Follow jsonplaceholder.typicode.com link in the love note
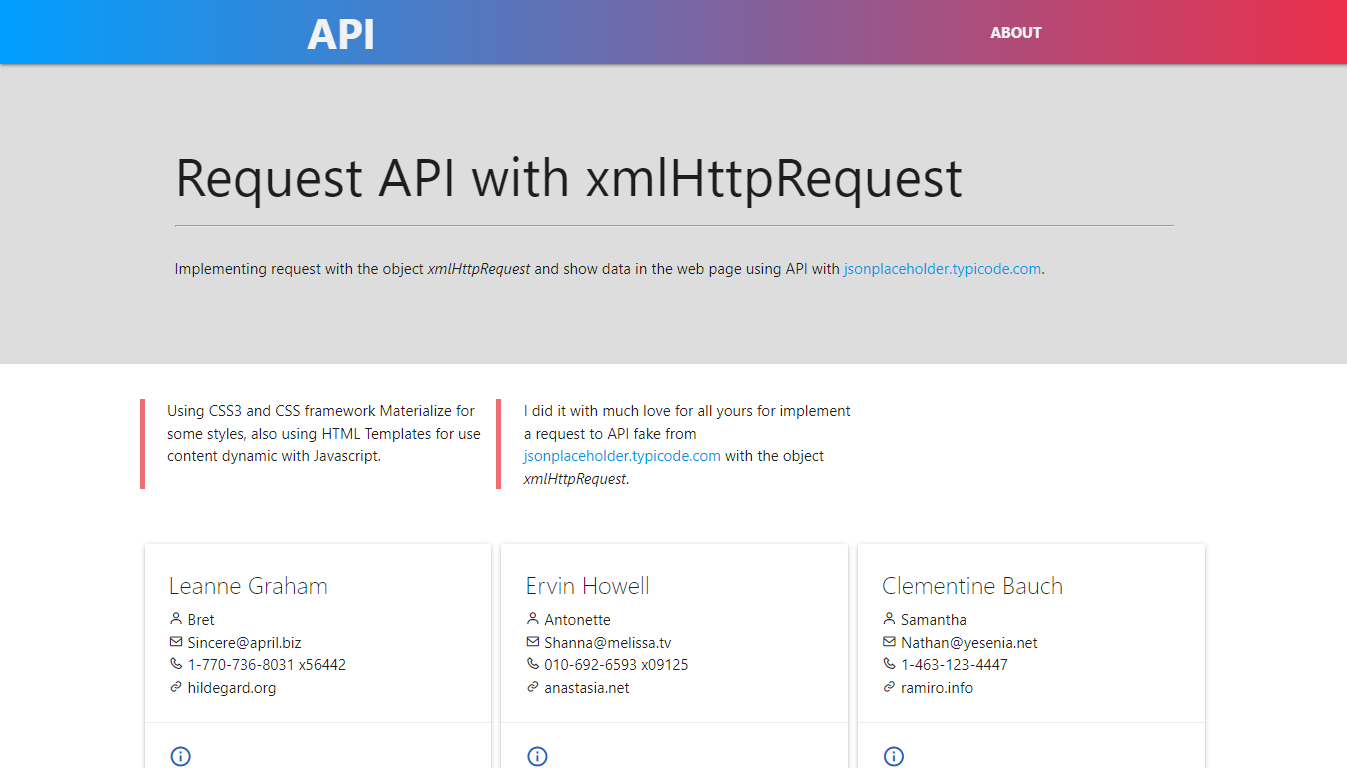1347x768 pixels. (x=622, y=456)
